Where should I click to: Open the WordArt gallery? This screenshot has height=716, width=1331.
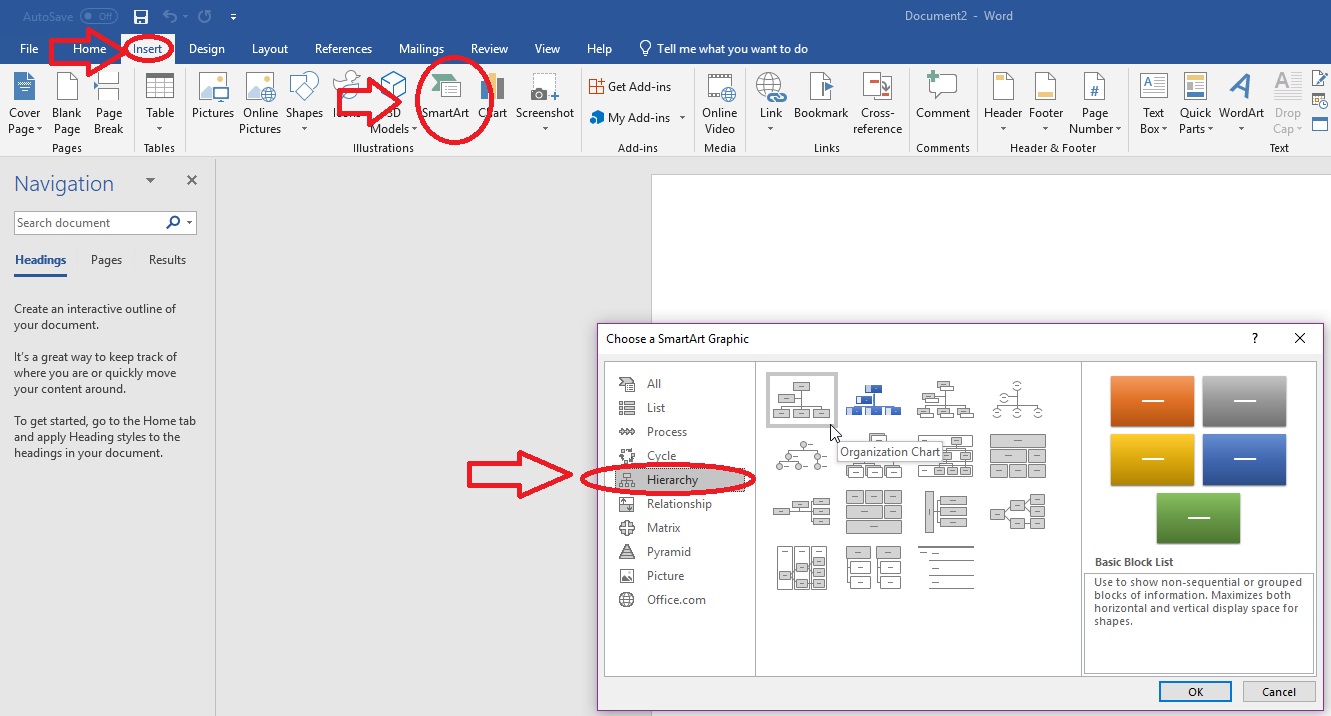1241,101
